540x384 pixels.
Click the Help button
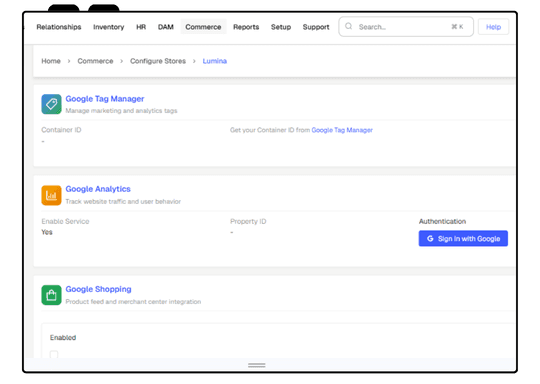tap(493, 27)
